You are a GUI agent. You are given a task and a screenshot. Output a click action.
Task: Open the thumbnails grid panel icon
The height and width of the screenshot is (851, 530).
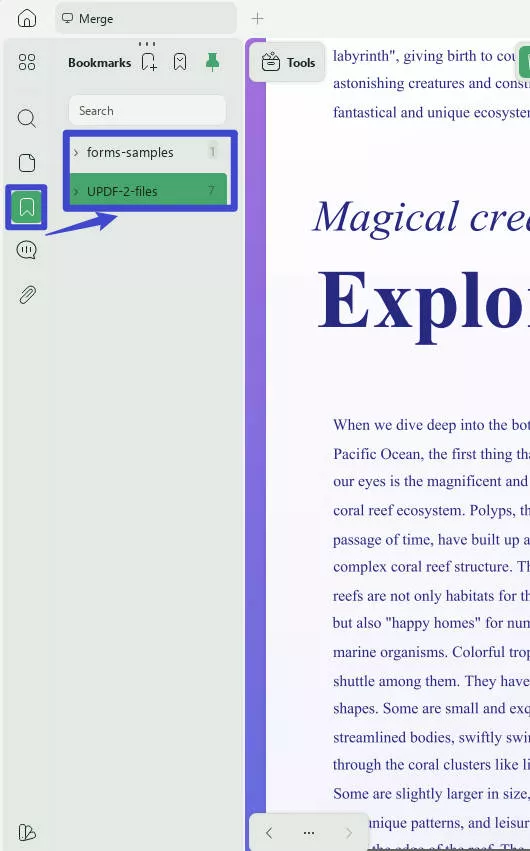click(x=27, y=62)
